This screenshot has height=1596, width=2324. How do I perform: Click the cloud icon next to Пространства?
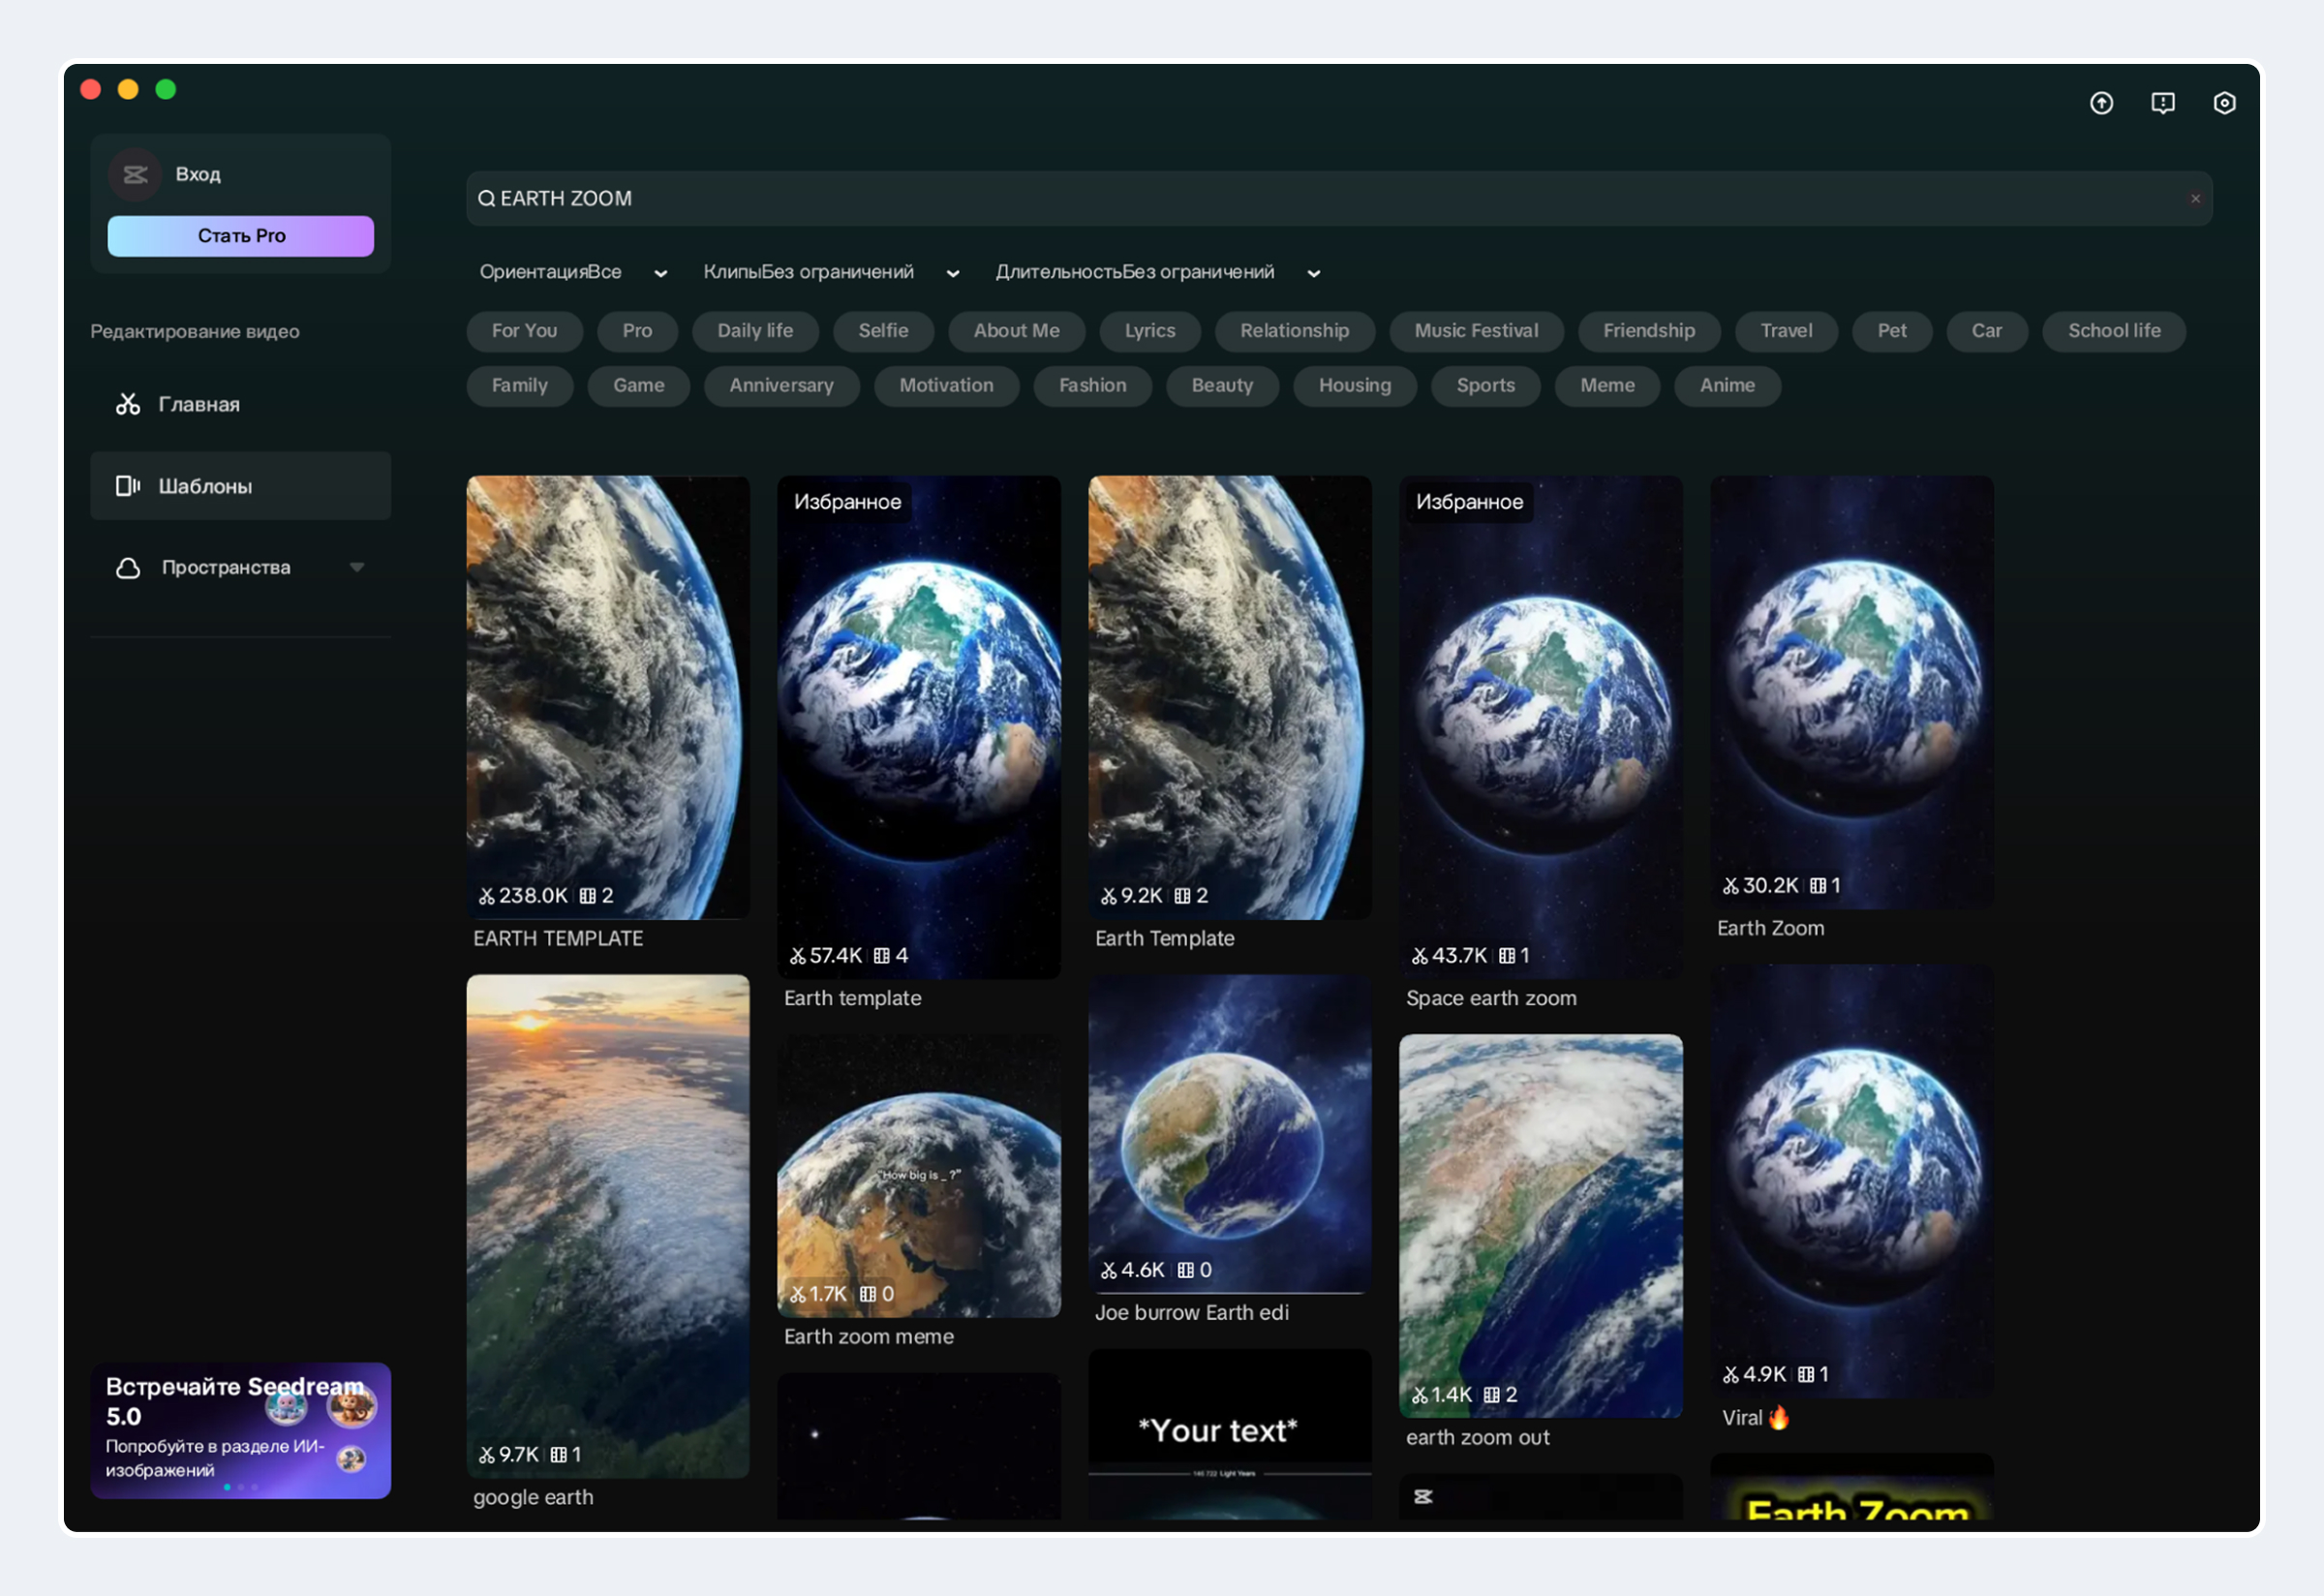128,568
